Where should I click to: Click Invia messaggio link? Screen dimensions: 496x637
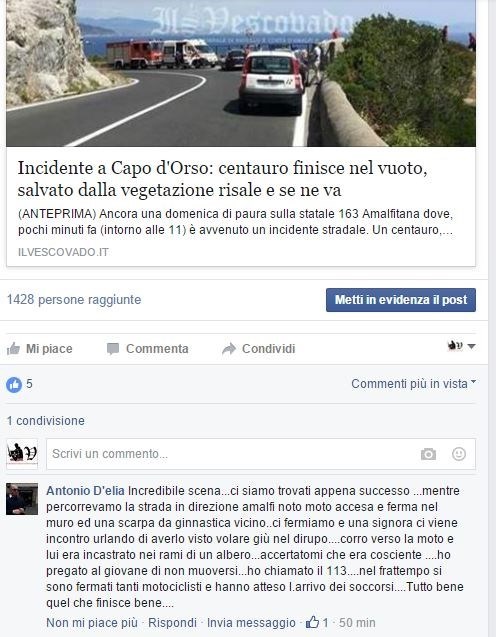tap(251, 623)
